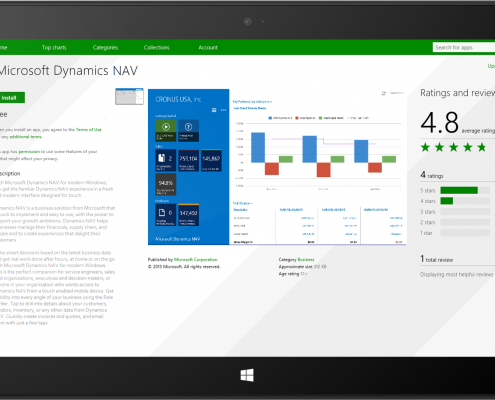Click the tile showing 259,104

click(188, 160)
